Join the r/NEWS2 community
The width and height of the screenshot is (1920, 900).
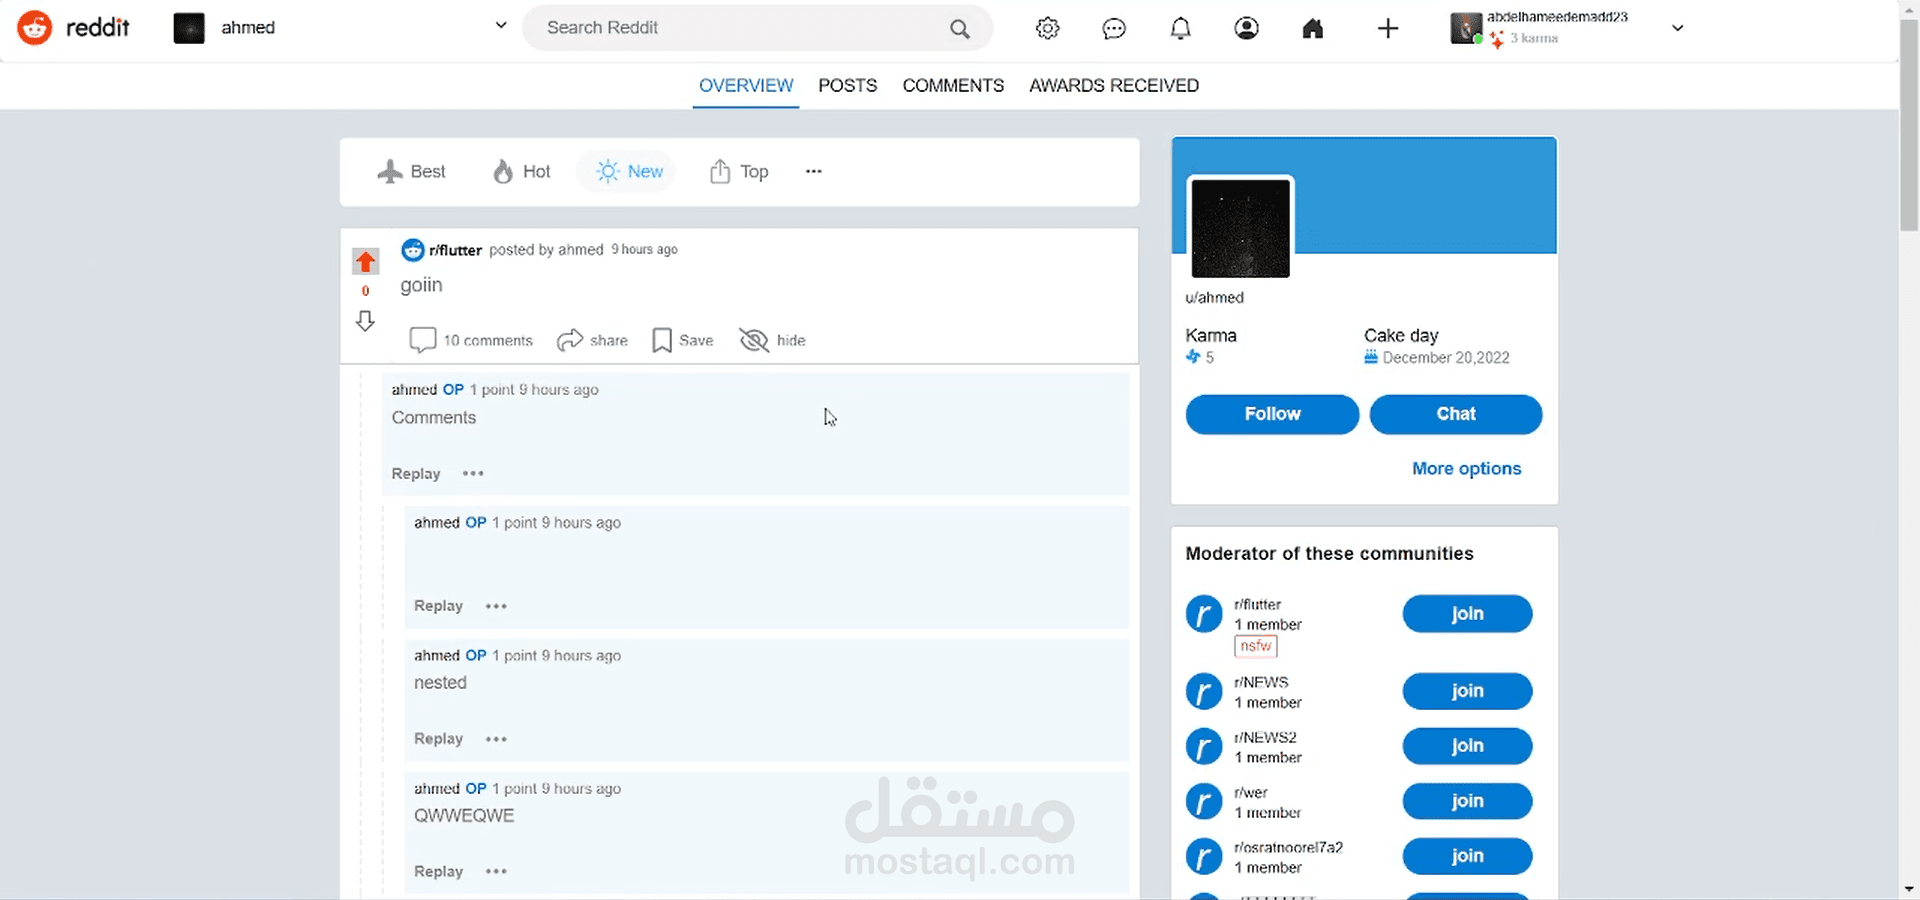1467,746
